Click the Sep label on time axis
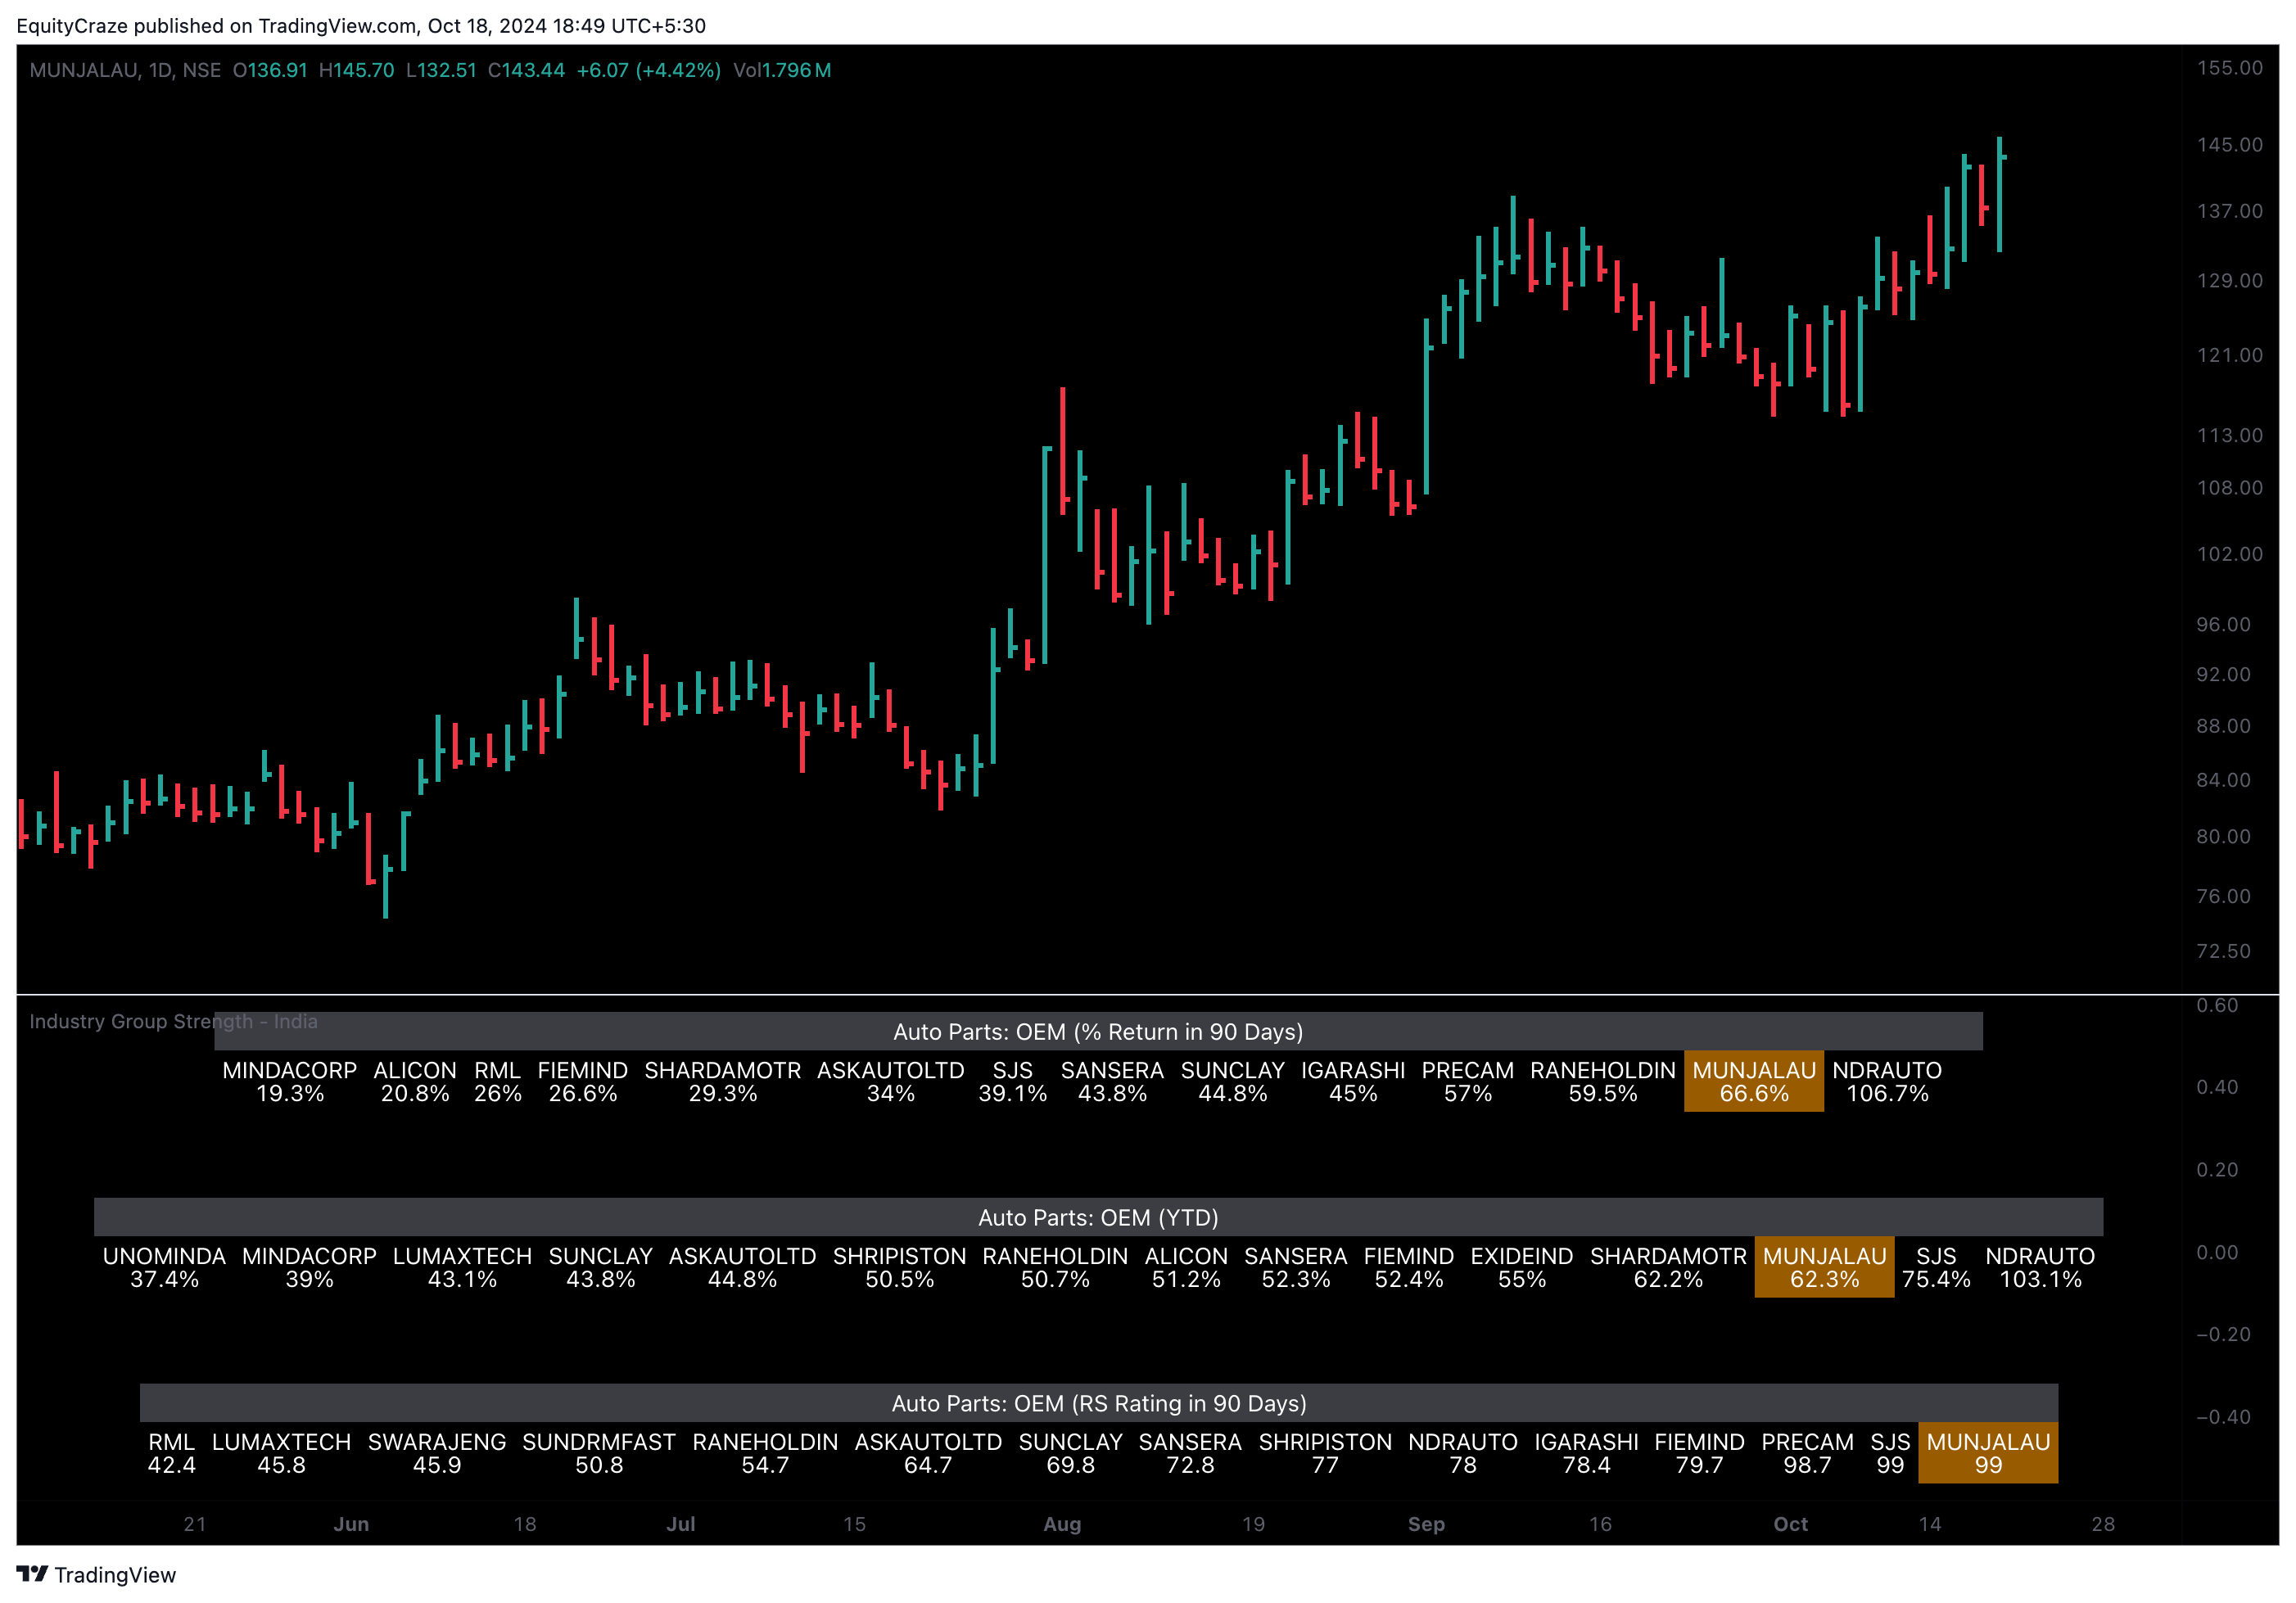The height and width of the screenshot is (1603, 2296). click(x=1426, y=1524)
